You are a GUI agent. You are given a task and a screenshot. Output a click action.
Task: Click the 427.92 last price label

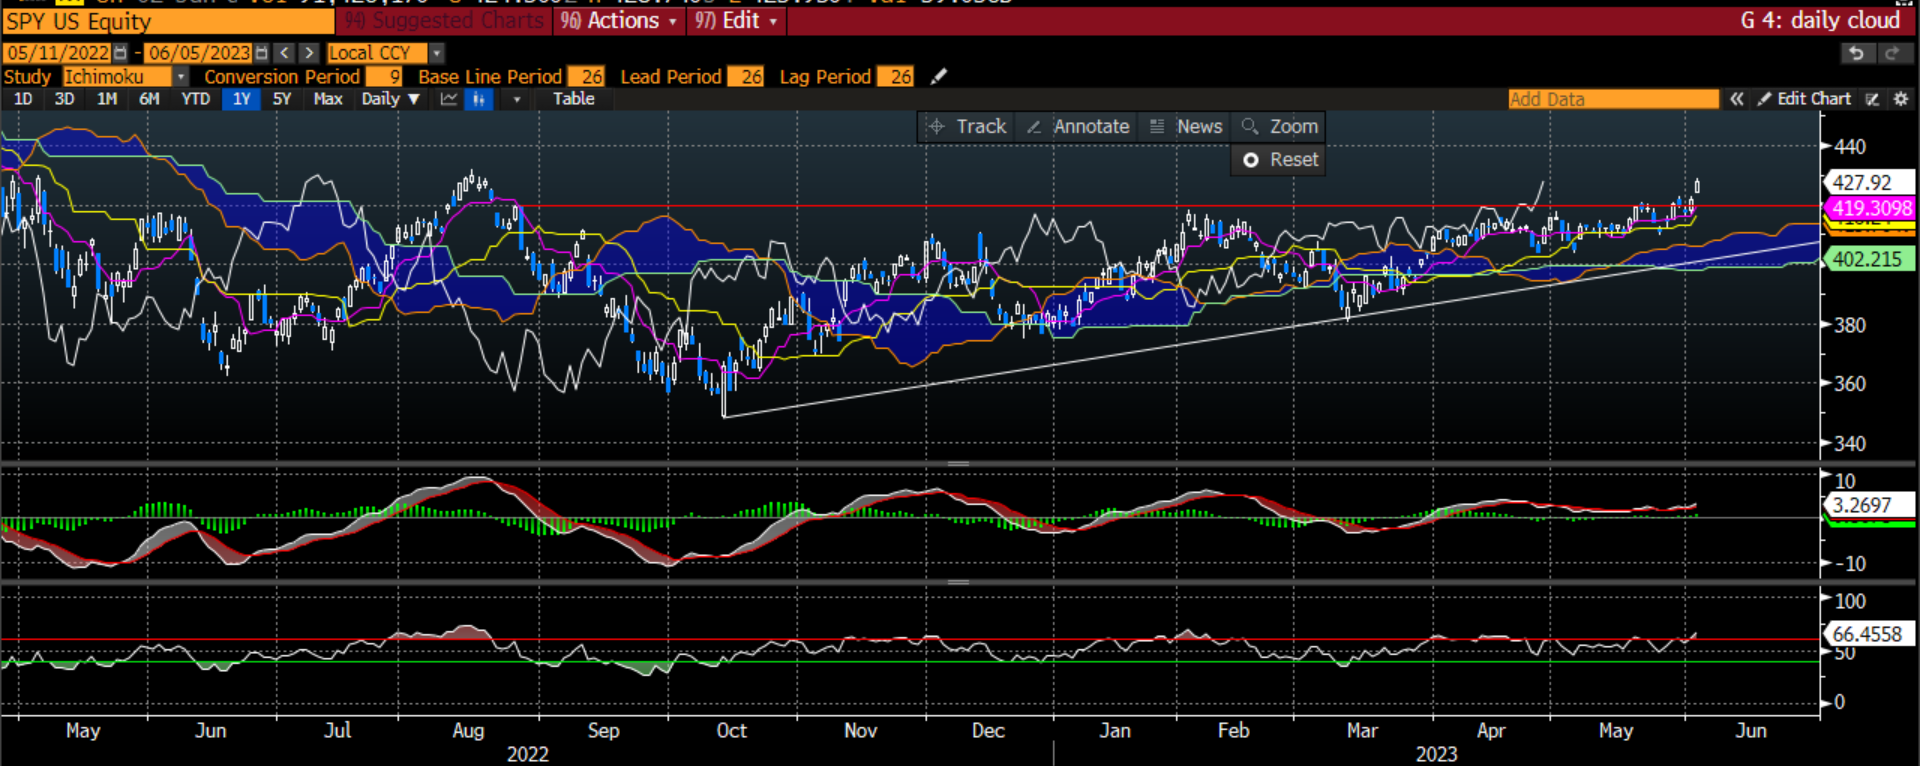pyautogui.click(x=1870, y=183)
